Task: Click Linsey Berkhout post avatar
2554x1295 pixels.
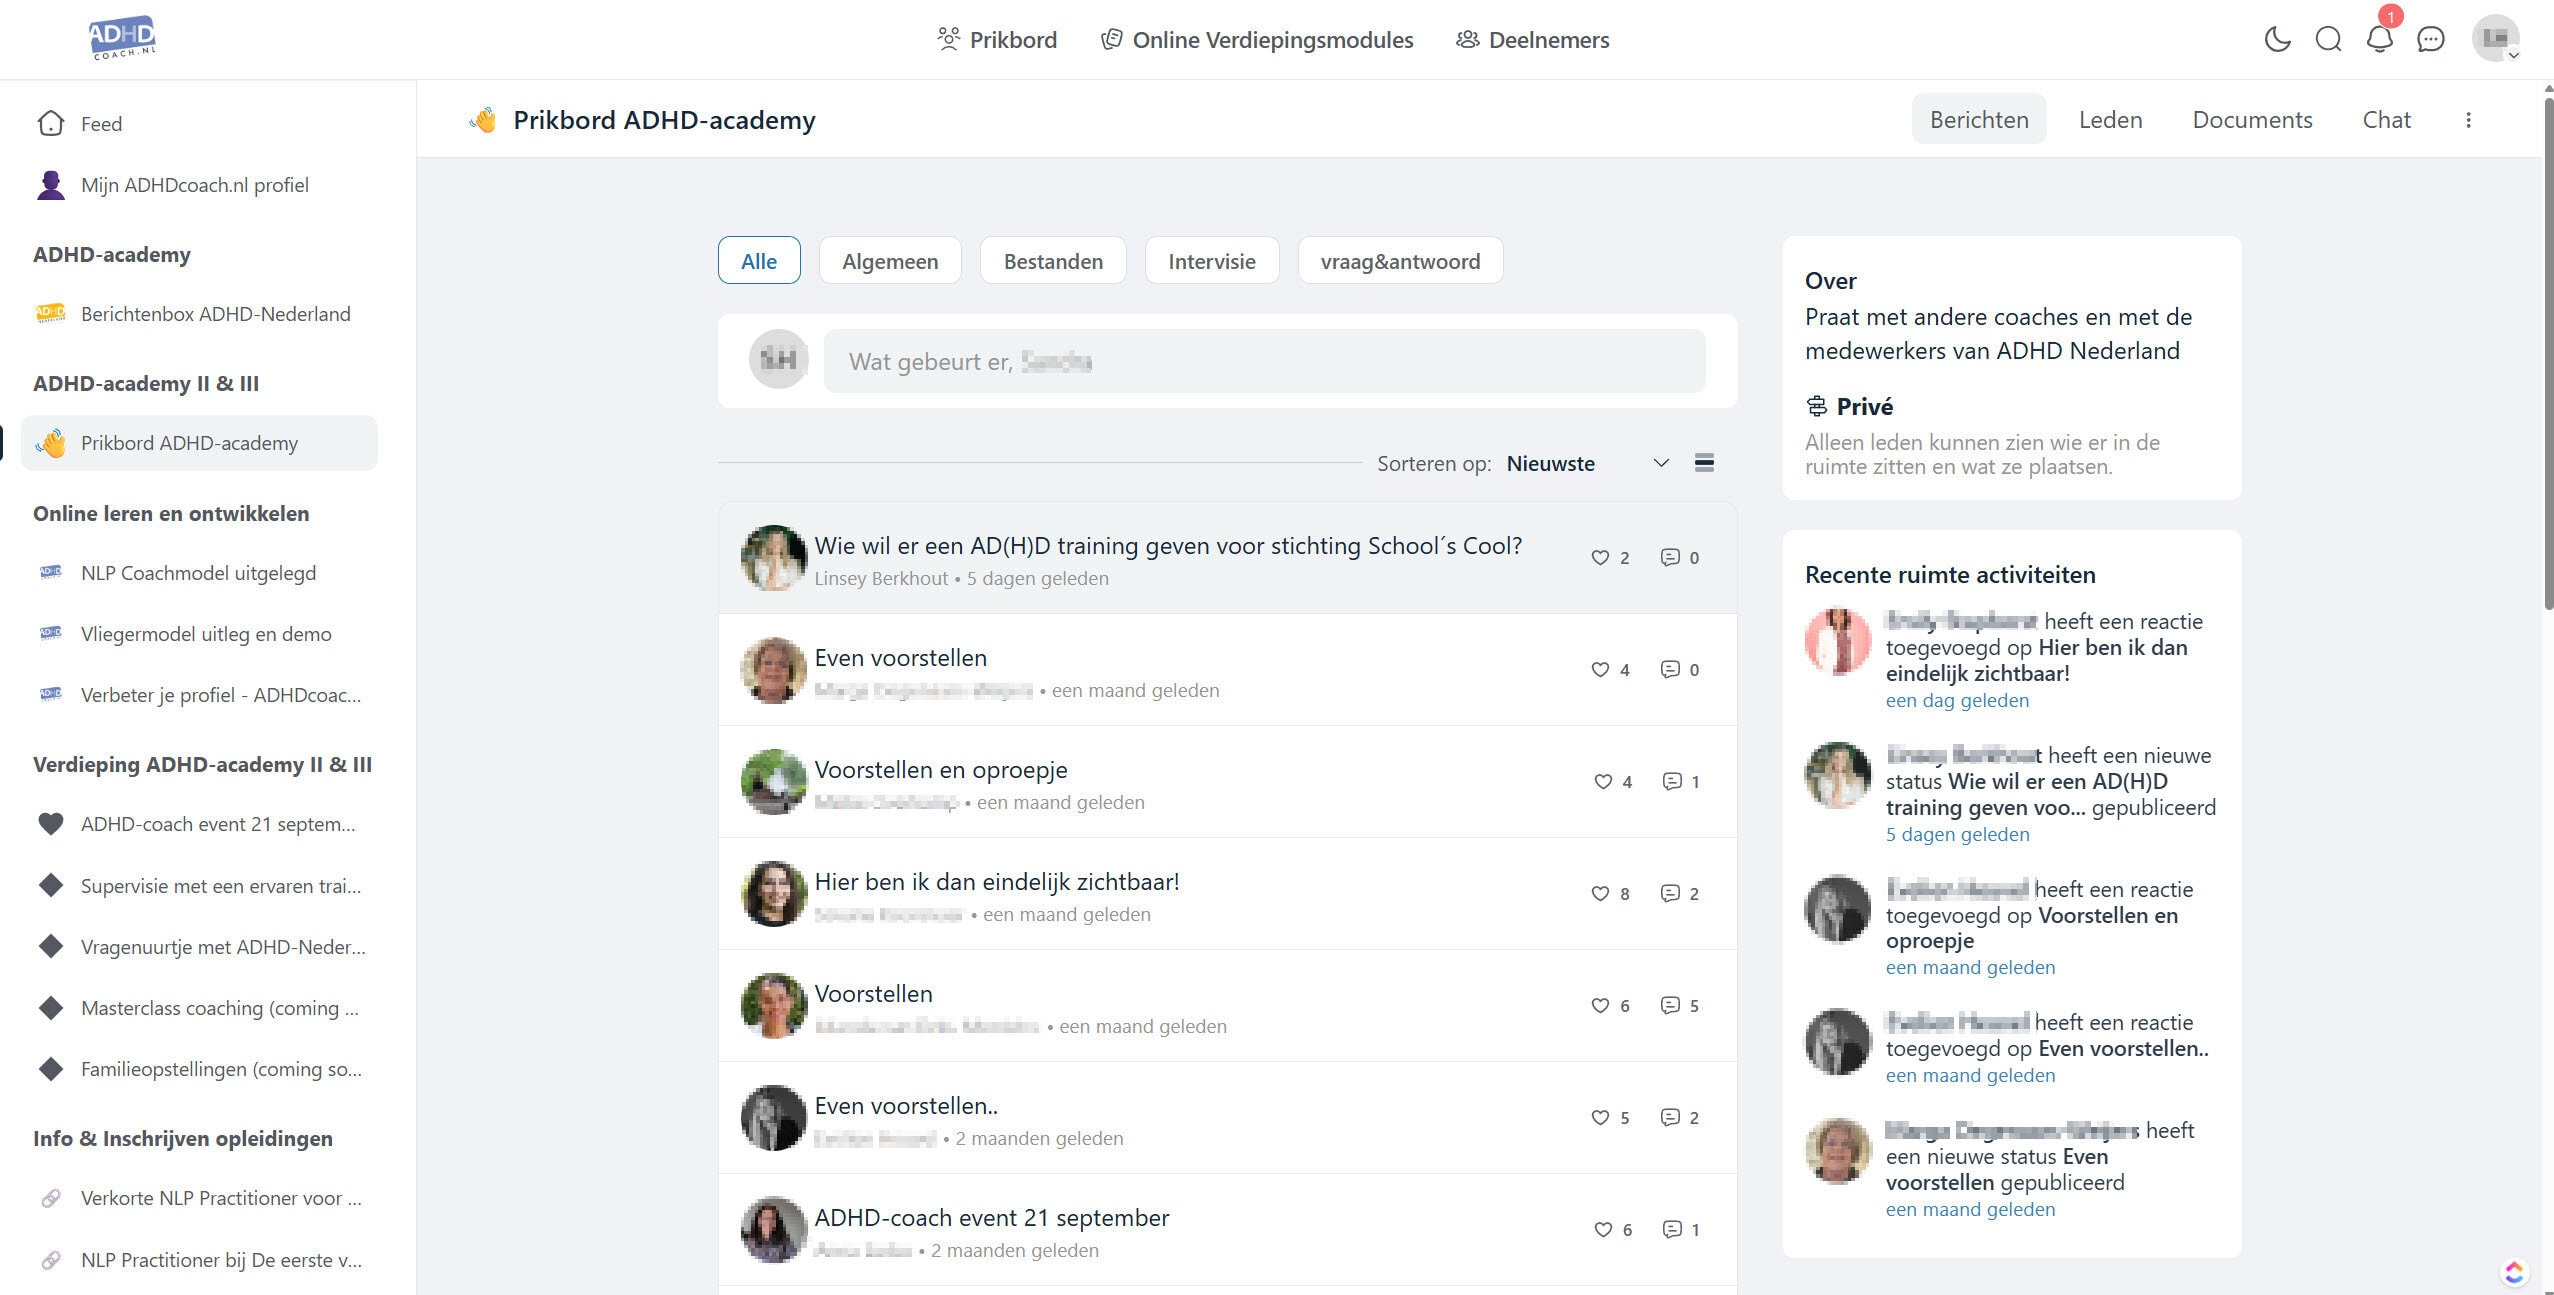Action: 773,558
